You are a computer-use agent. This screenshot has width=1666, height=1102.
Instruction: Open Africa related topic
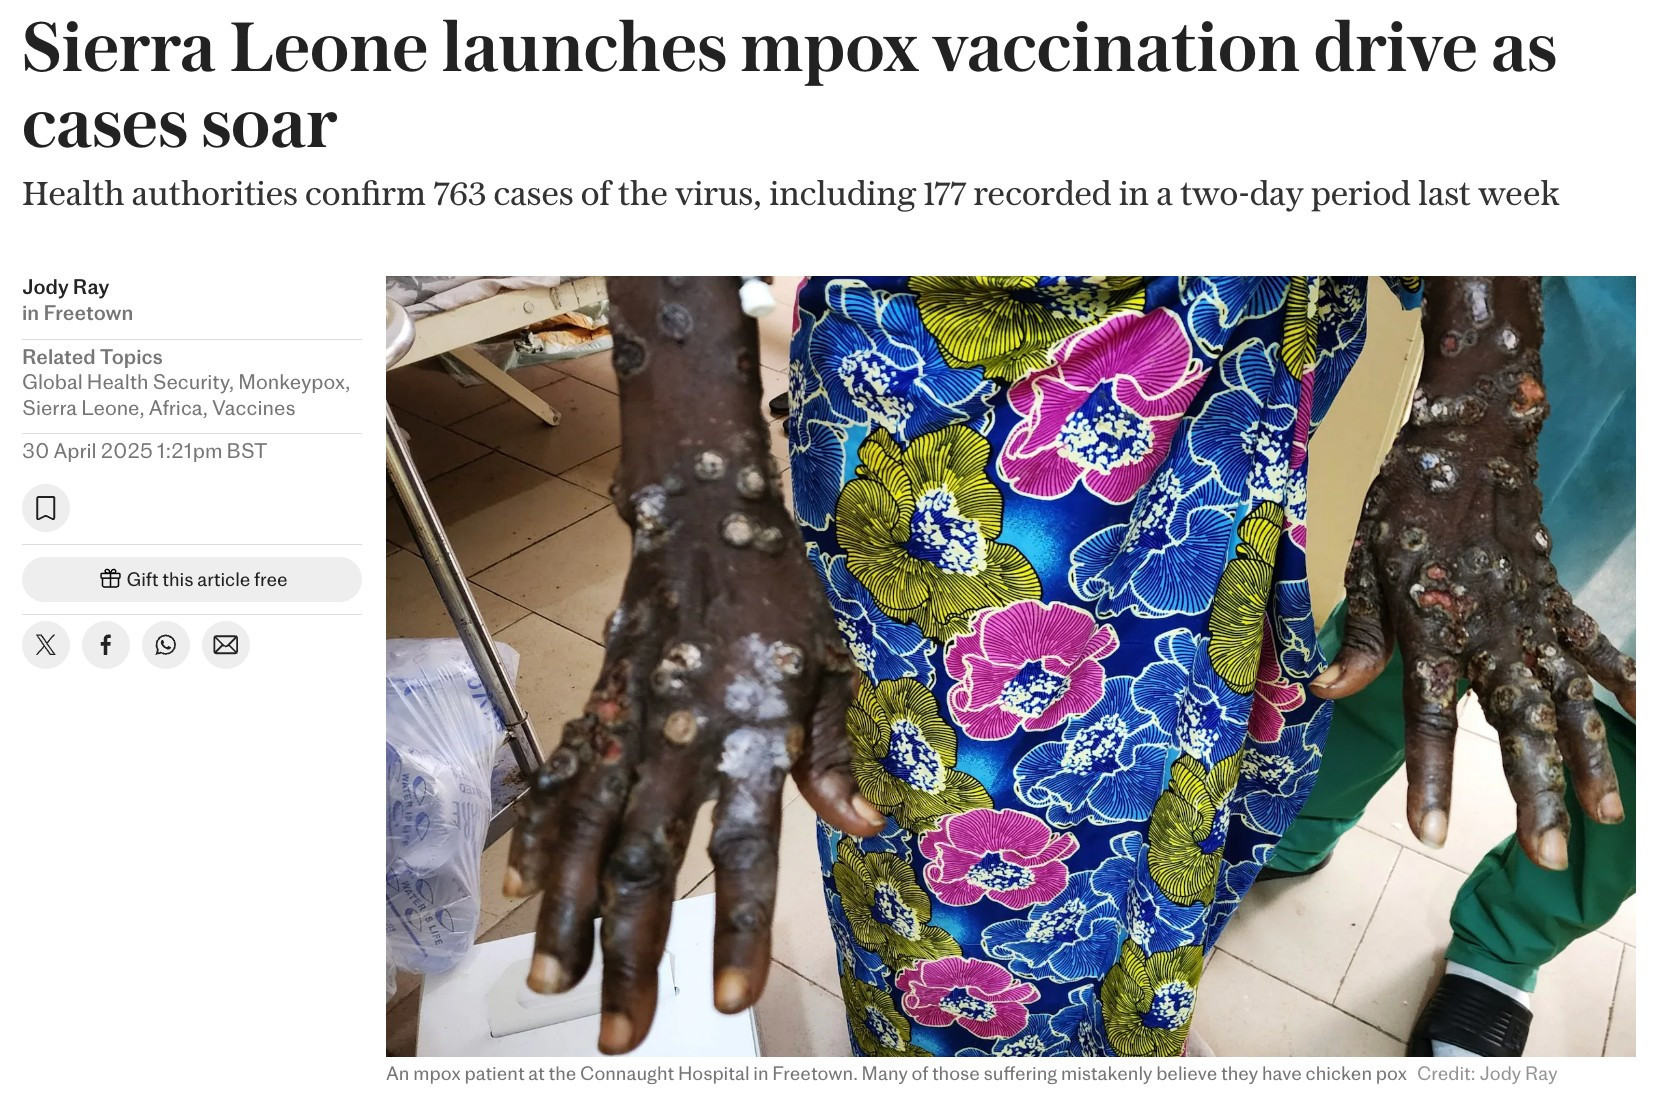tap(175, 408)
